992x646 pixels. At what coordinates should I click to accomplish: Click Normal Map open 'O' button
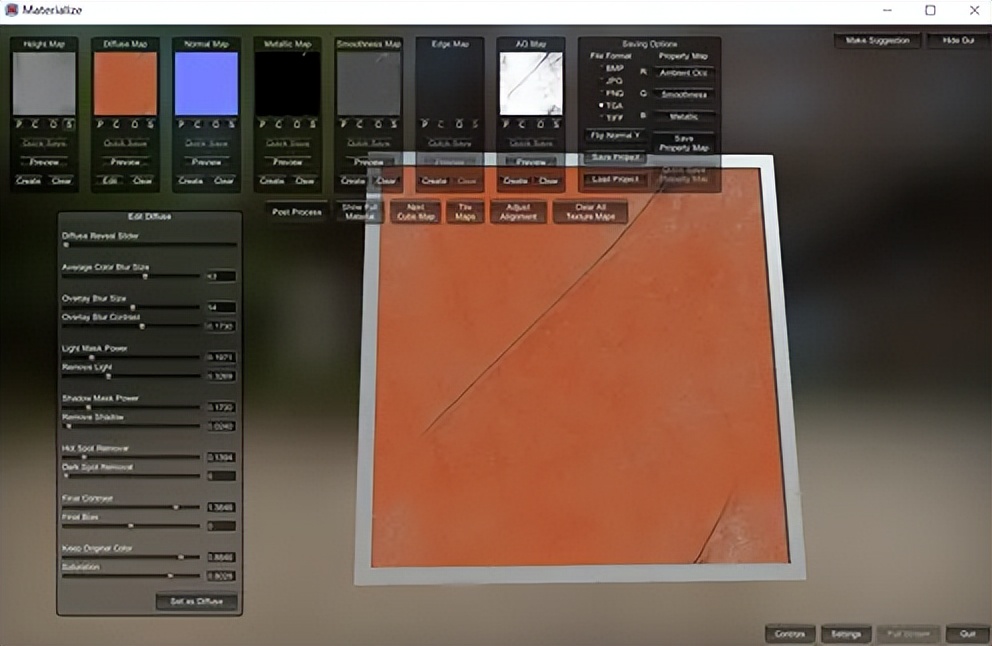point(215,125)
